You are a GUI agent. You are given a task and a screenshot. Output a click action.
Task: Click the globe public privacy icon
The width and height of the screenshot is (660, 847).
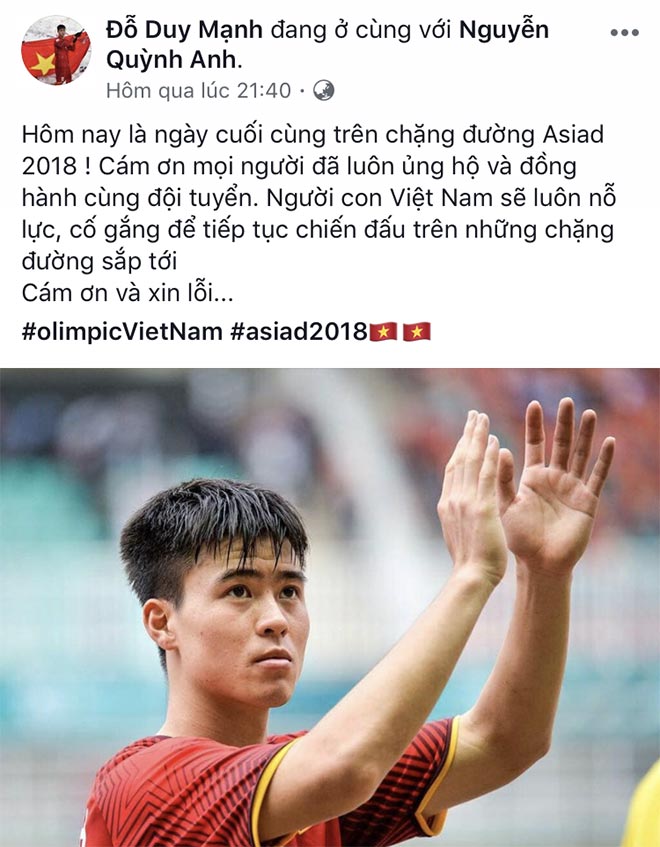324,90
